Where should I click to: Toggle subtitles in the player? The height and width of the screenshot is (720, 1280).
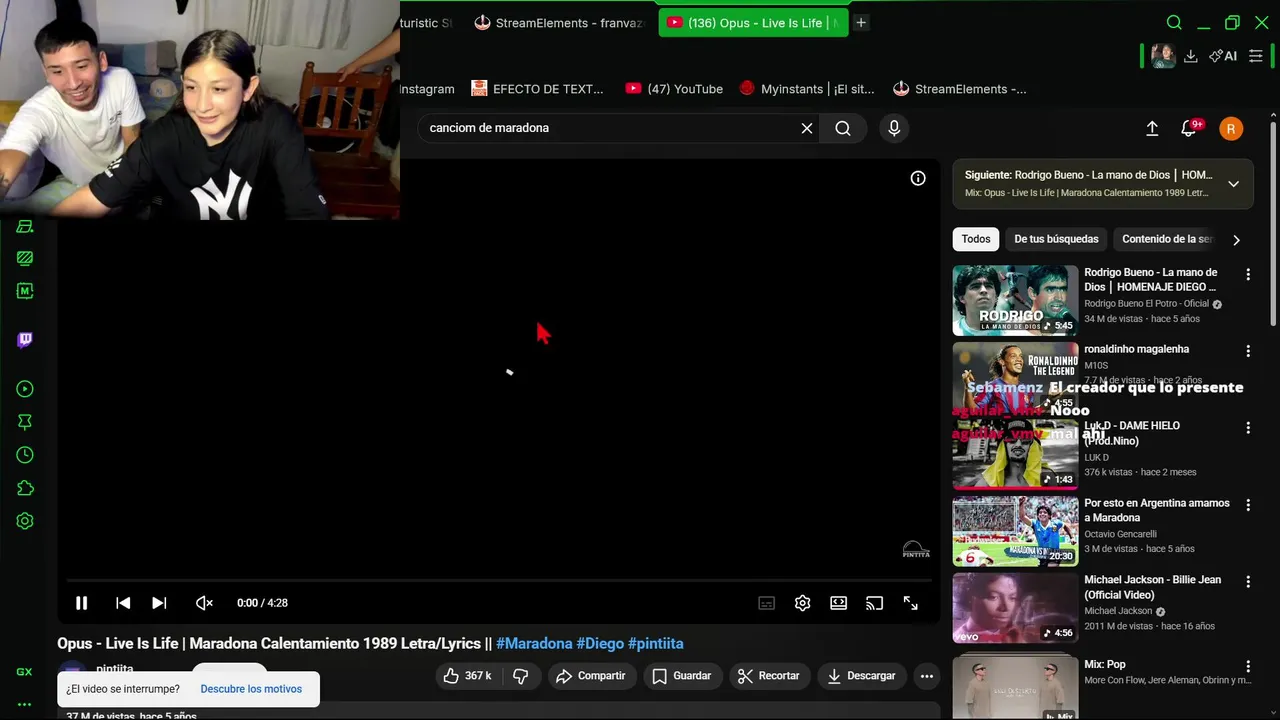766,603
